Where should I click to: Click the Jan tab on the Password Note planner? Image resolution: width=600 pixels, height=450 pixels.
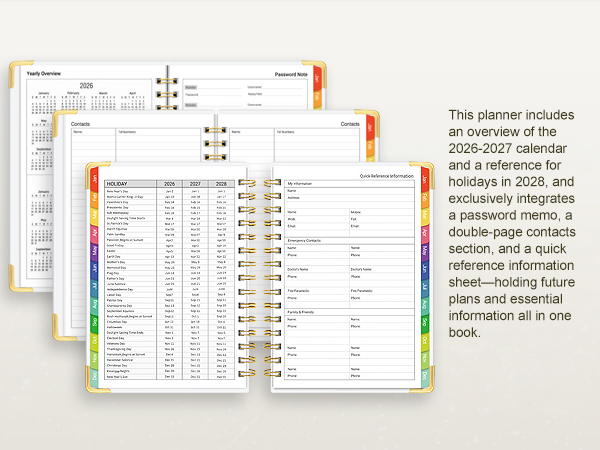[317, 78]
